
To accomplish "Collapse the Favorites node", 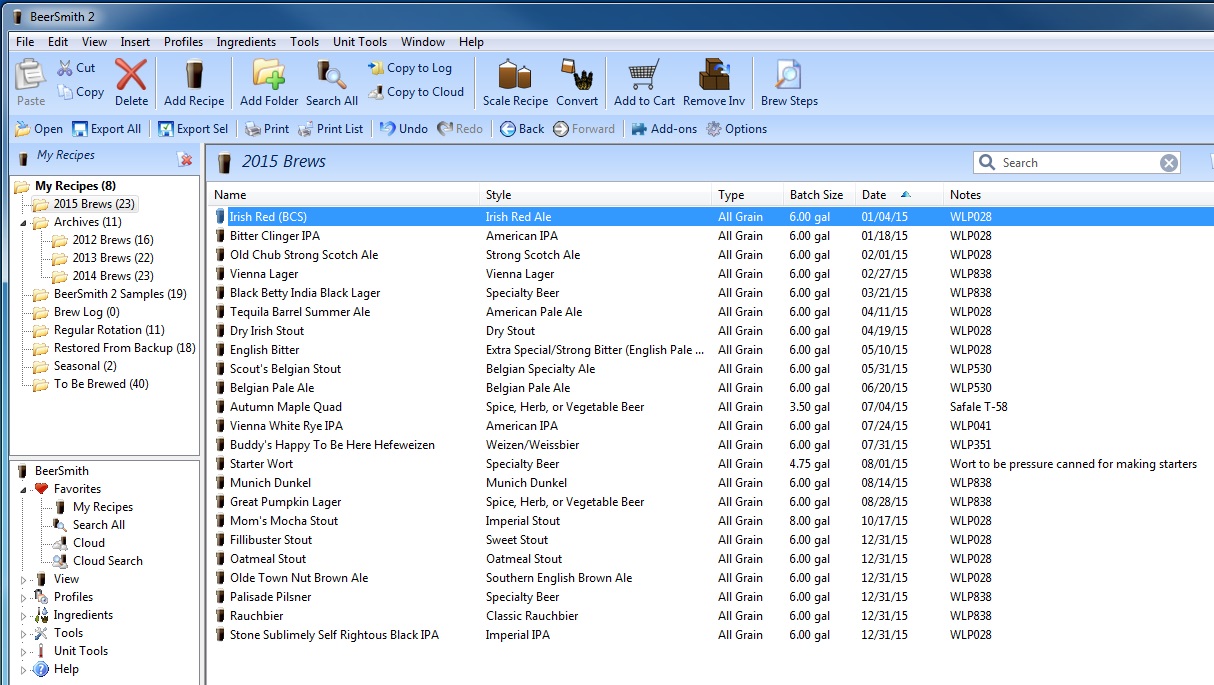I will click(23, 489).
